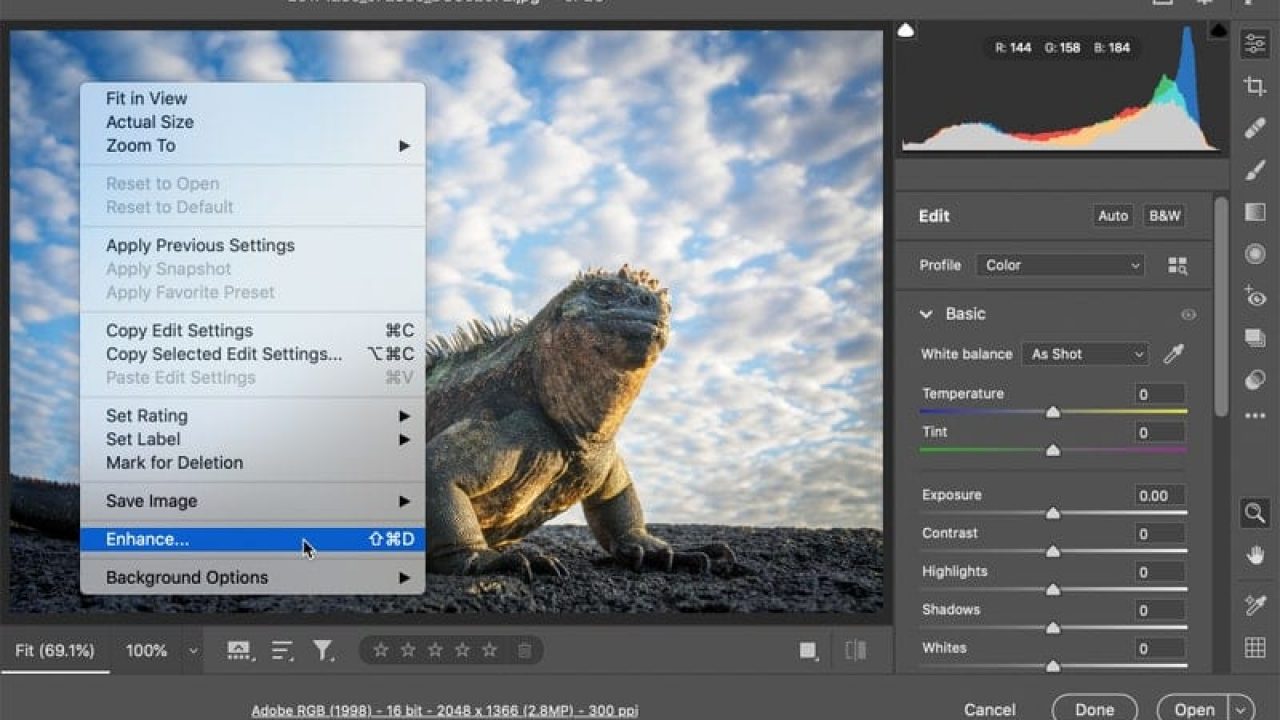Choose Enhance... from context menu
Viewport: 1280px width, 720px height.
[x=252, y=539]
